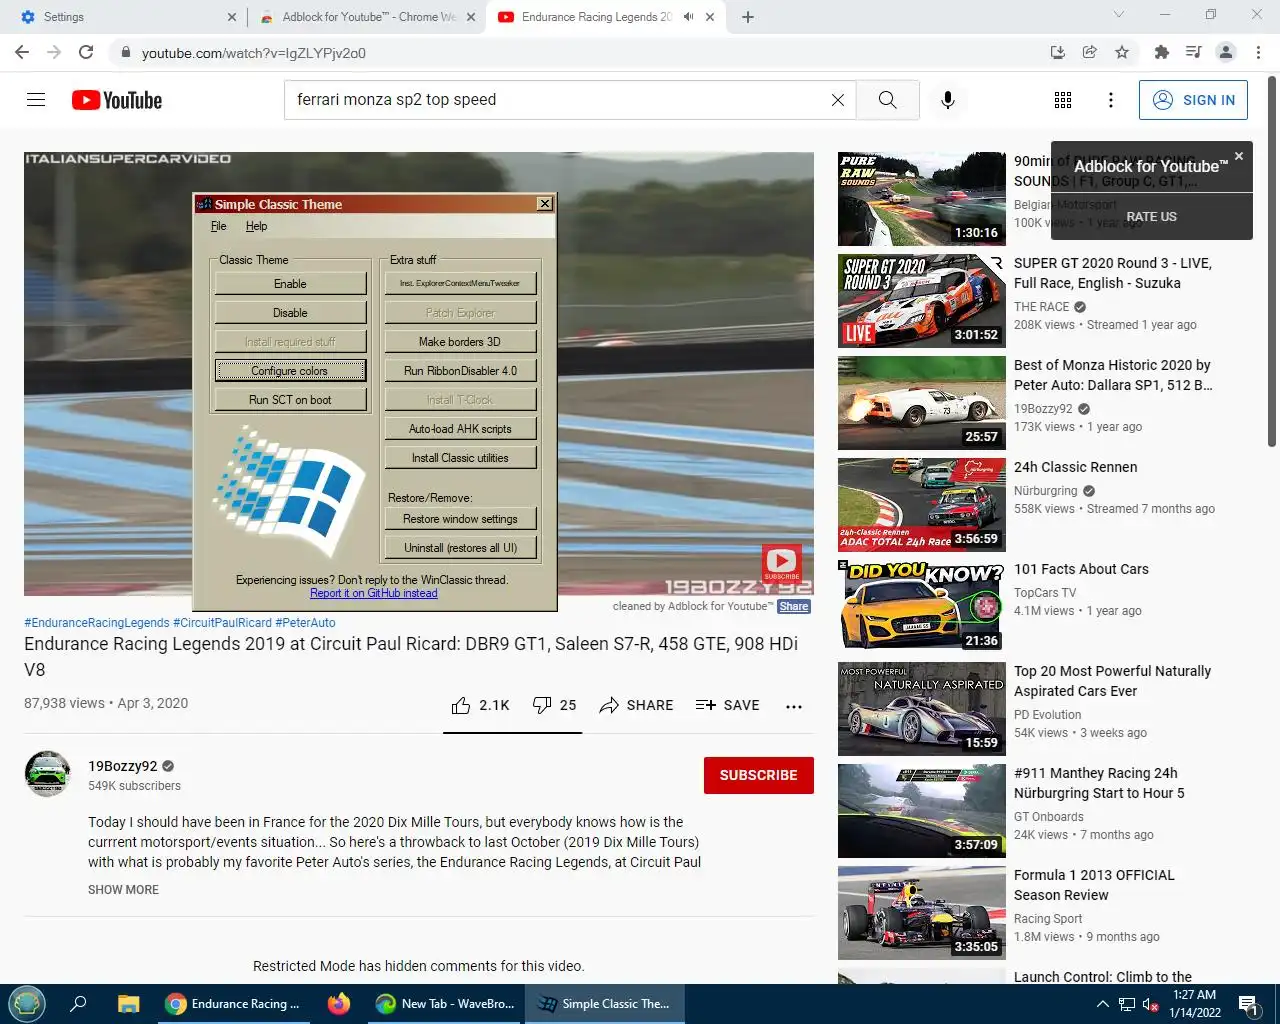Open the video SHARE option
This screenshot has width=1280, height=1024.
[636, 705]
